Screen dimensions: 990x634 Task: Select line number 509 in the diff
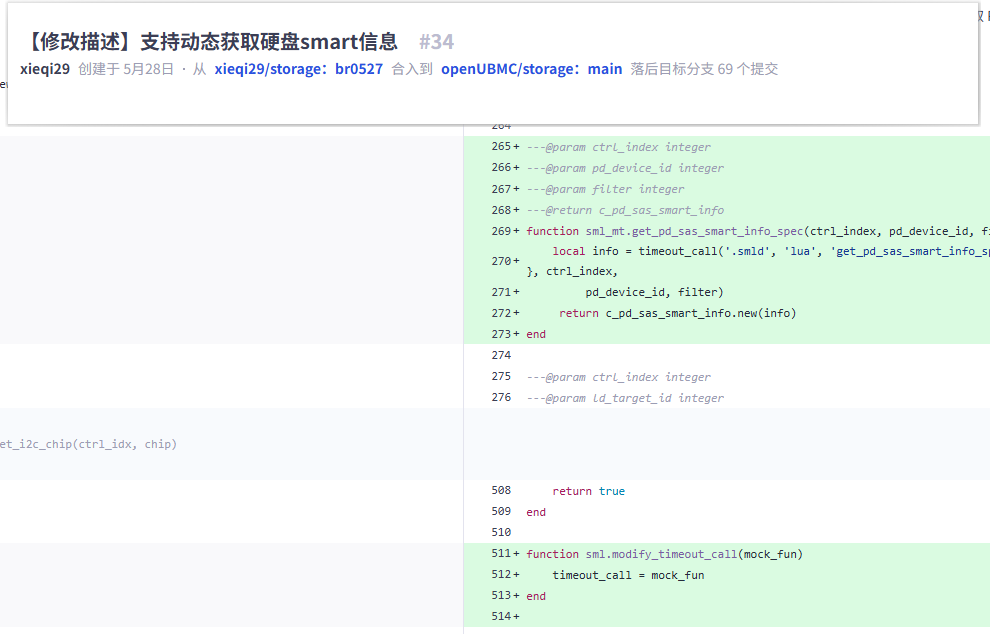[501, 511]
